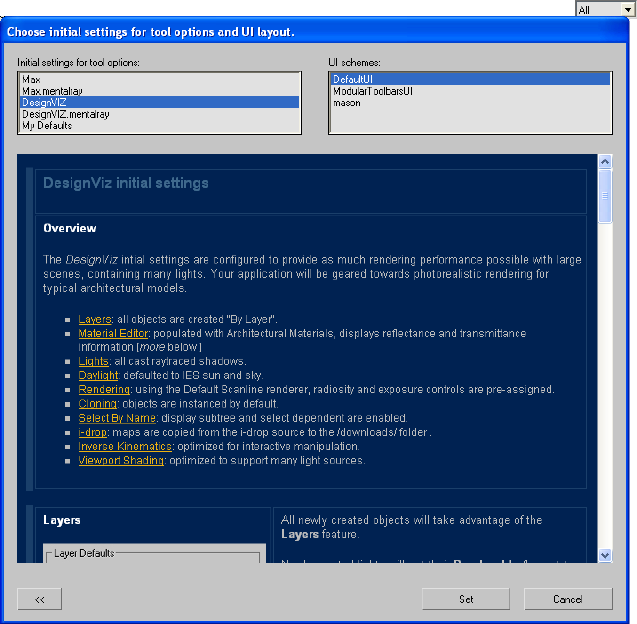Open the Material Editor link
637x624 pixels.
pyautogui.click(x=113, y=334)
